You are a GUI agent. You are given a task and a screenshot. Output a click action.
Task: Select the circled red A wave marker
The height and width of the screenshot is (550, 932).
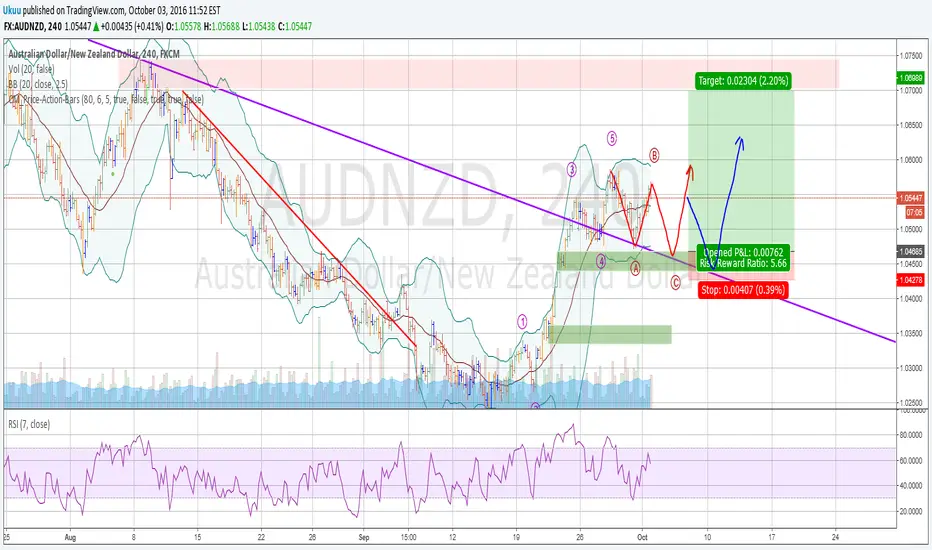(x=635, y=268)
